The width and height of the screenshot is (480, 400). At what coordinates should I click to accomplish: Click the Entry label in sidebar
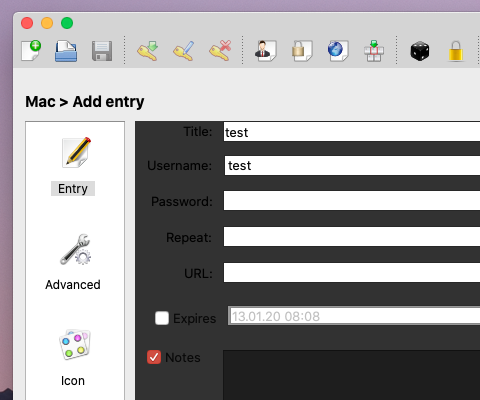pyautogui.click(x=73, y=189)
